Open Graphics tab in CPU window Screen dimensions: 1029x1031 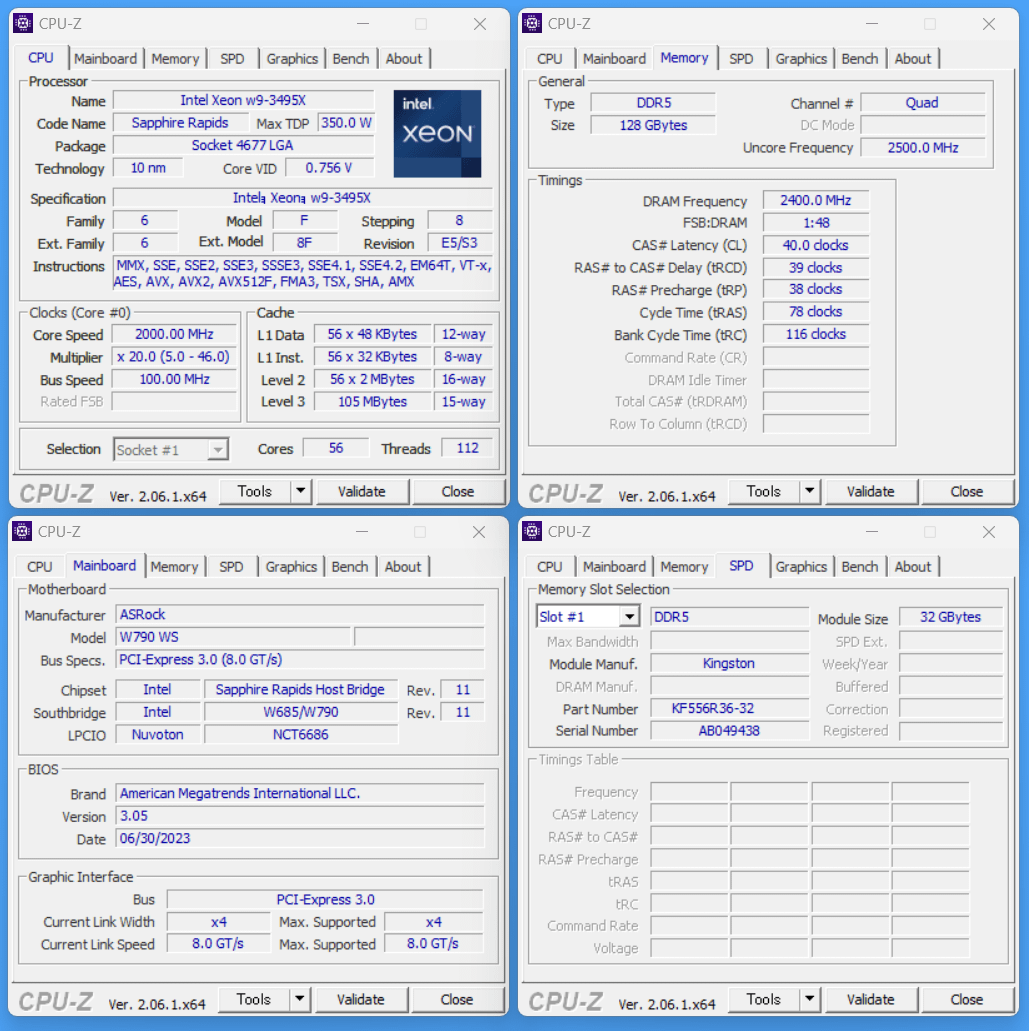(x=292, y=59)
